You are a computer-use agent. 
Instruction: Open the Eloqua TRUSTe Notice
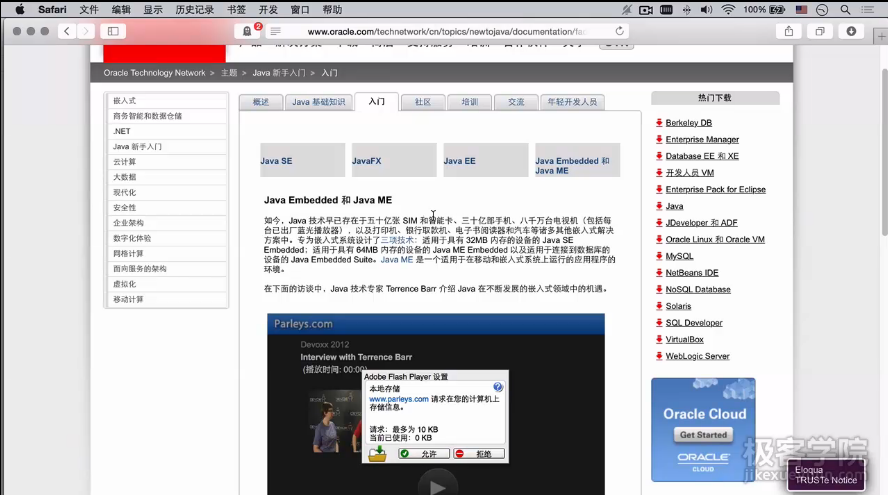point(826,475)
